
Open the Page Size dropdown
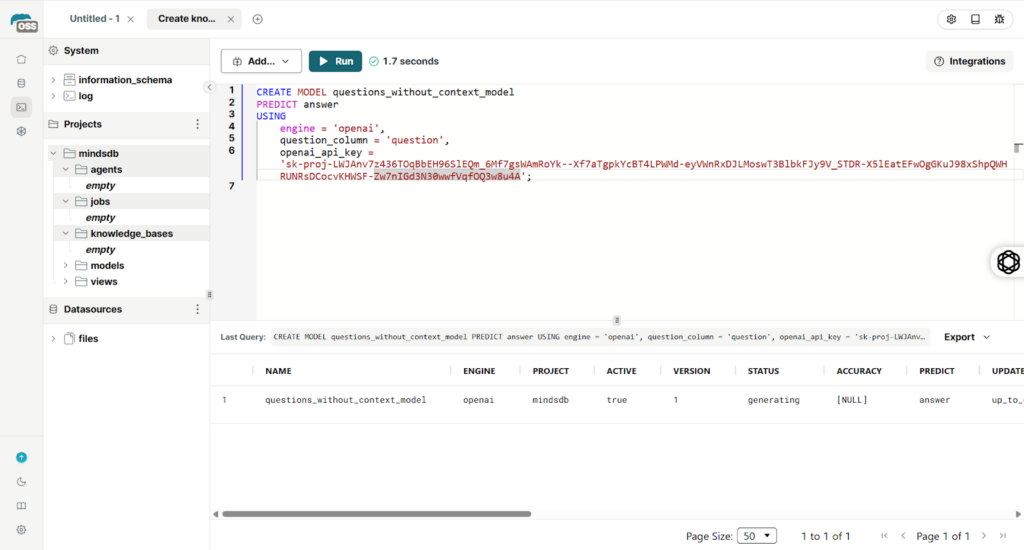pyautogui.click(x=756, y=536)
